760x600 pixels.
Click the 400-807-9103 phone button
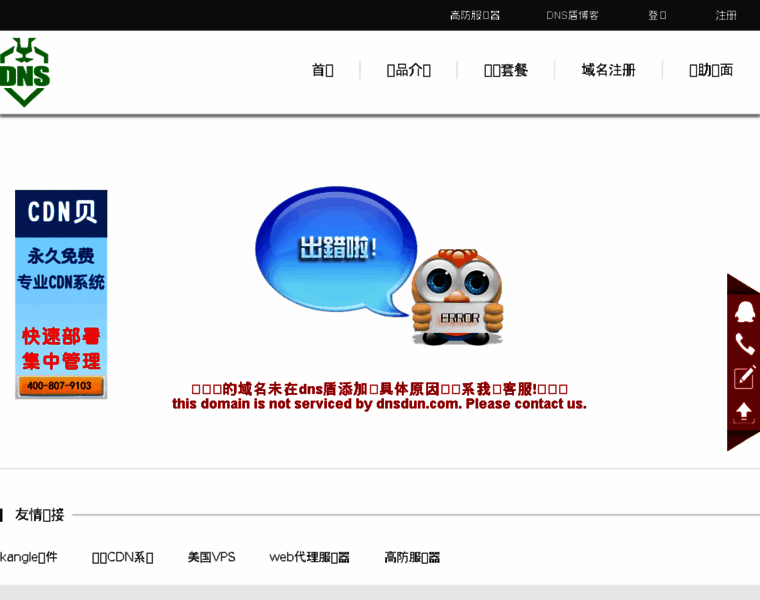pos(61,386)
